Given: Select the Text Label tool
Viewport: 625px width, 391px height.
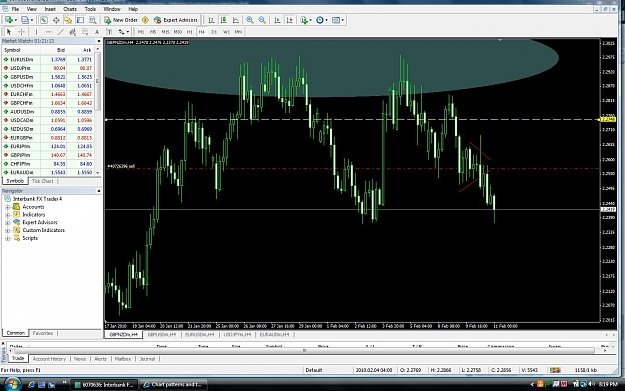Looking at the screenshot, I should tap(109, 31).
